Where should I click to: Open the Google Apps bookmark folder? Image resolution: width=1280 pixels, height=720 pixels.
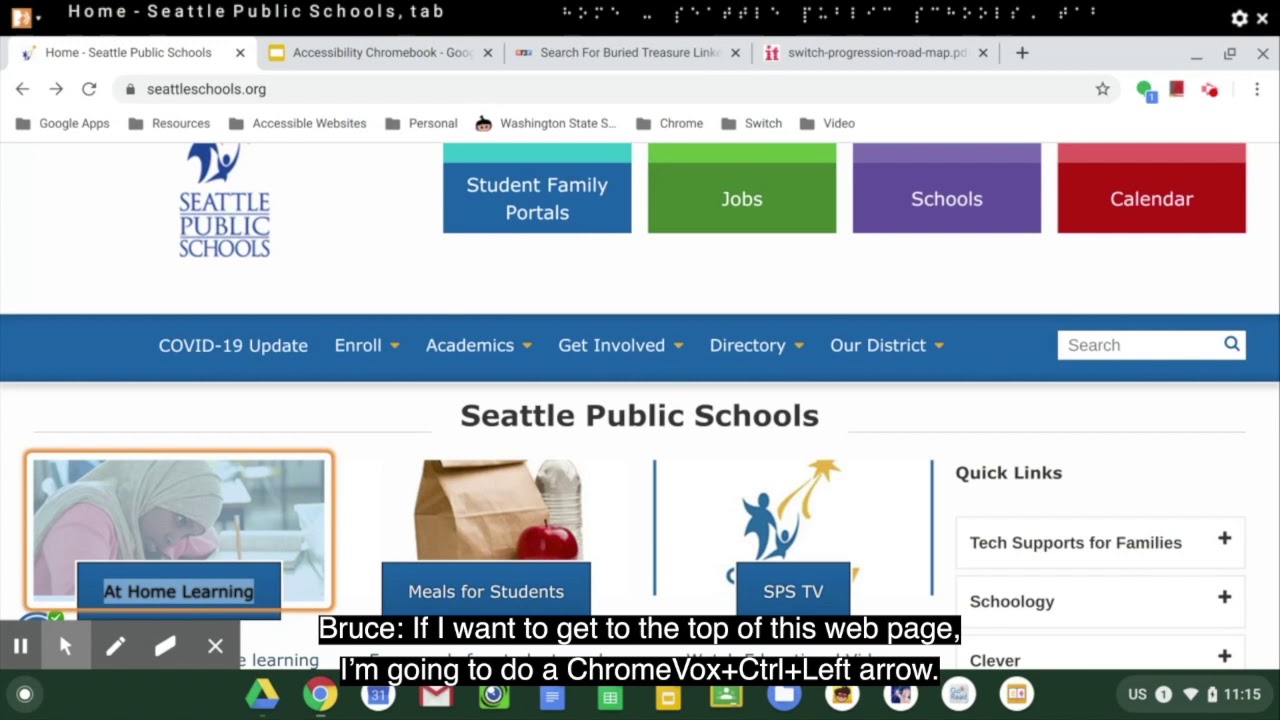point(63,123)
